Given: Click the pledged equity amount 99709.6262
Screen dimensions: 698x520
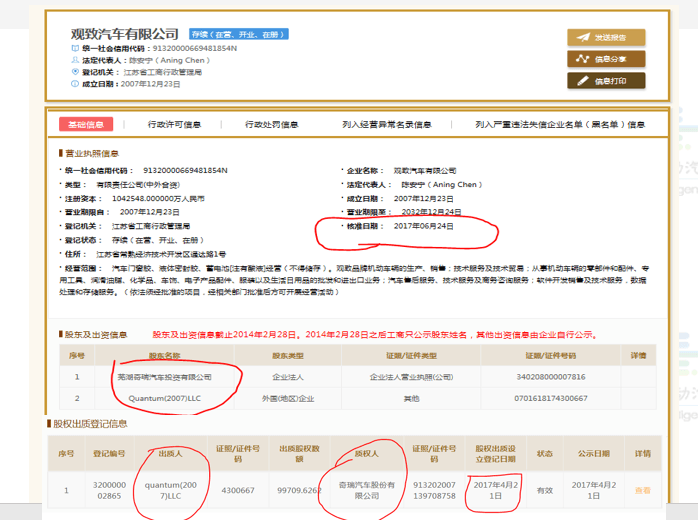Looking at the screenshot, I should 299,490.
